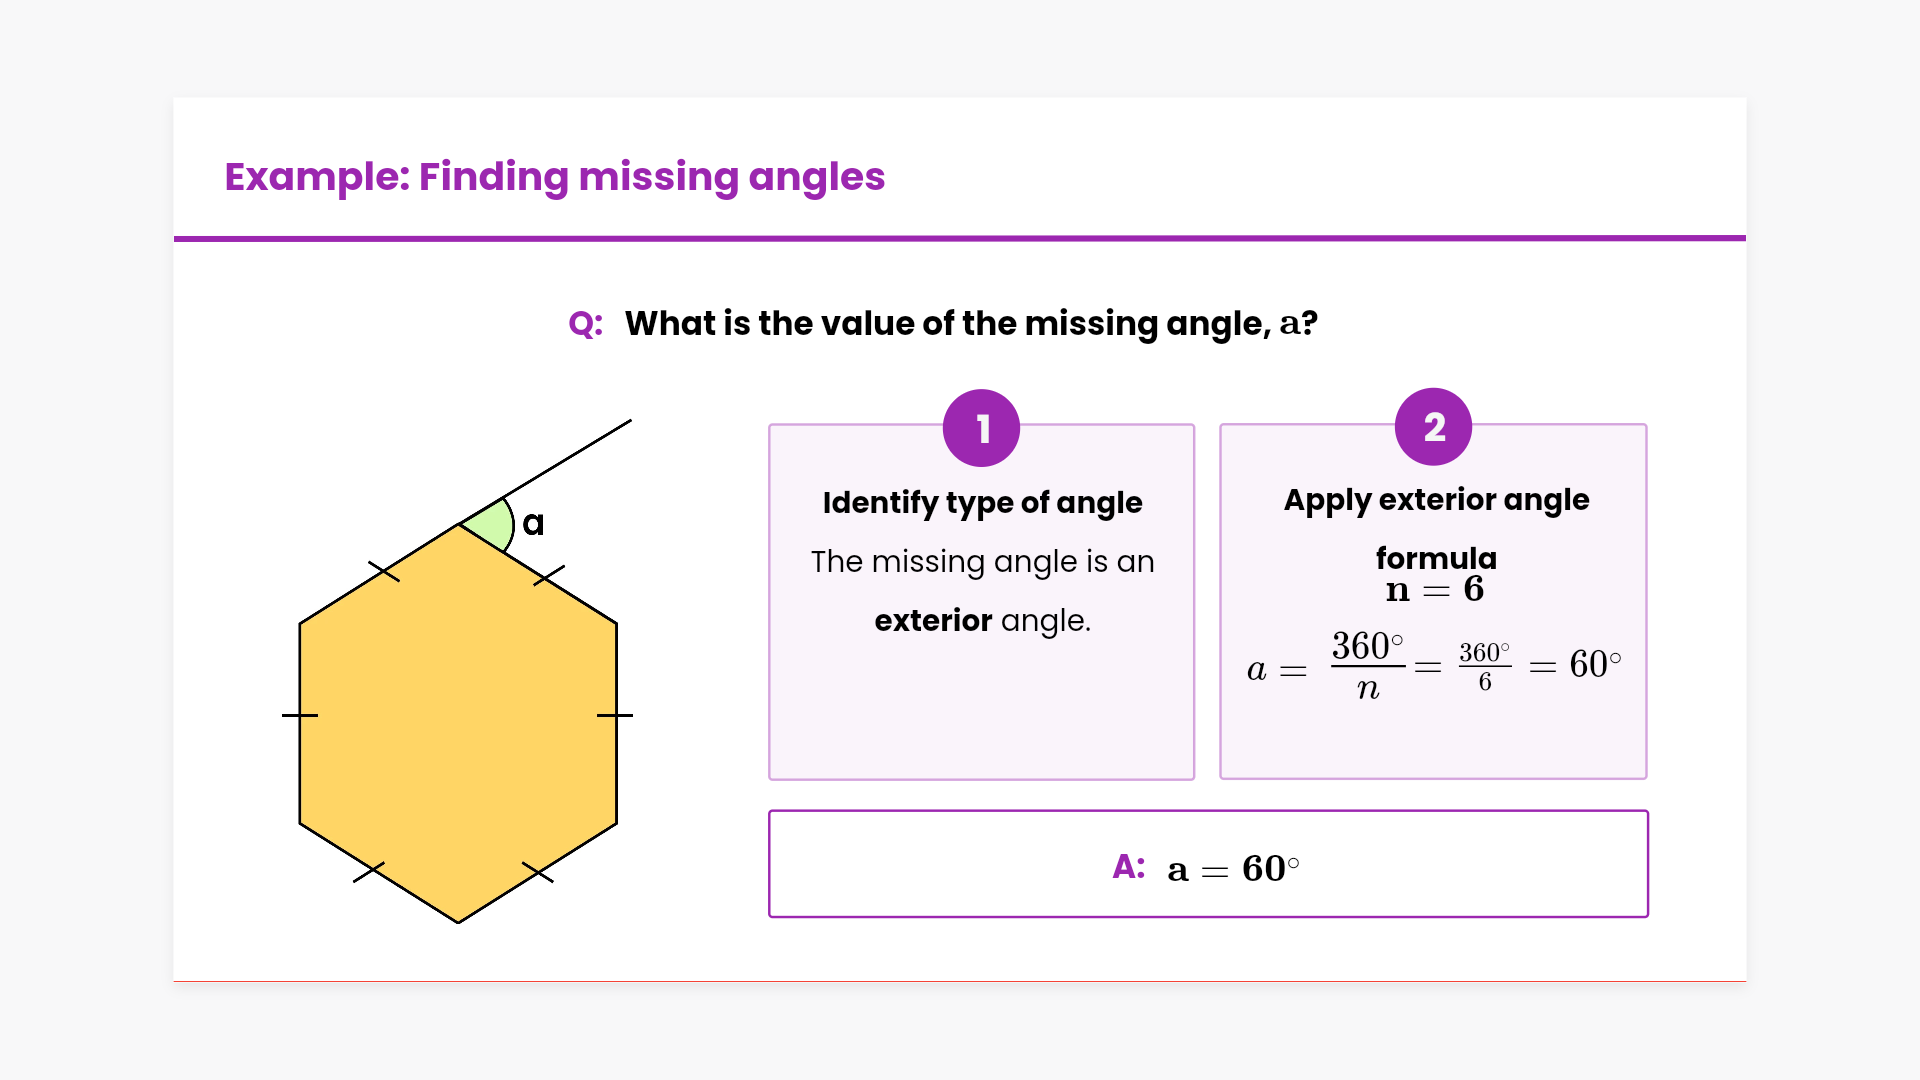Click the yellow hexagon's center

click(x=458, y=722)
